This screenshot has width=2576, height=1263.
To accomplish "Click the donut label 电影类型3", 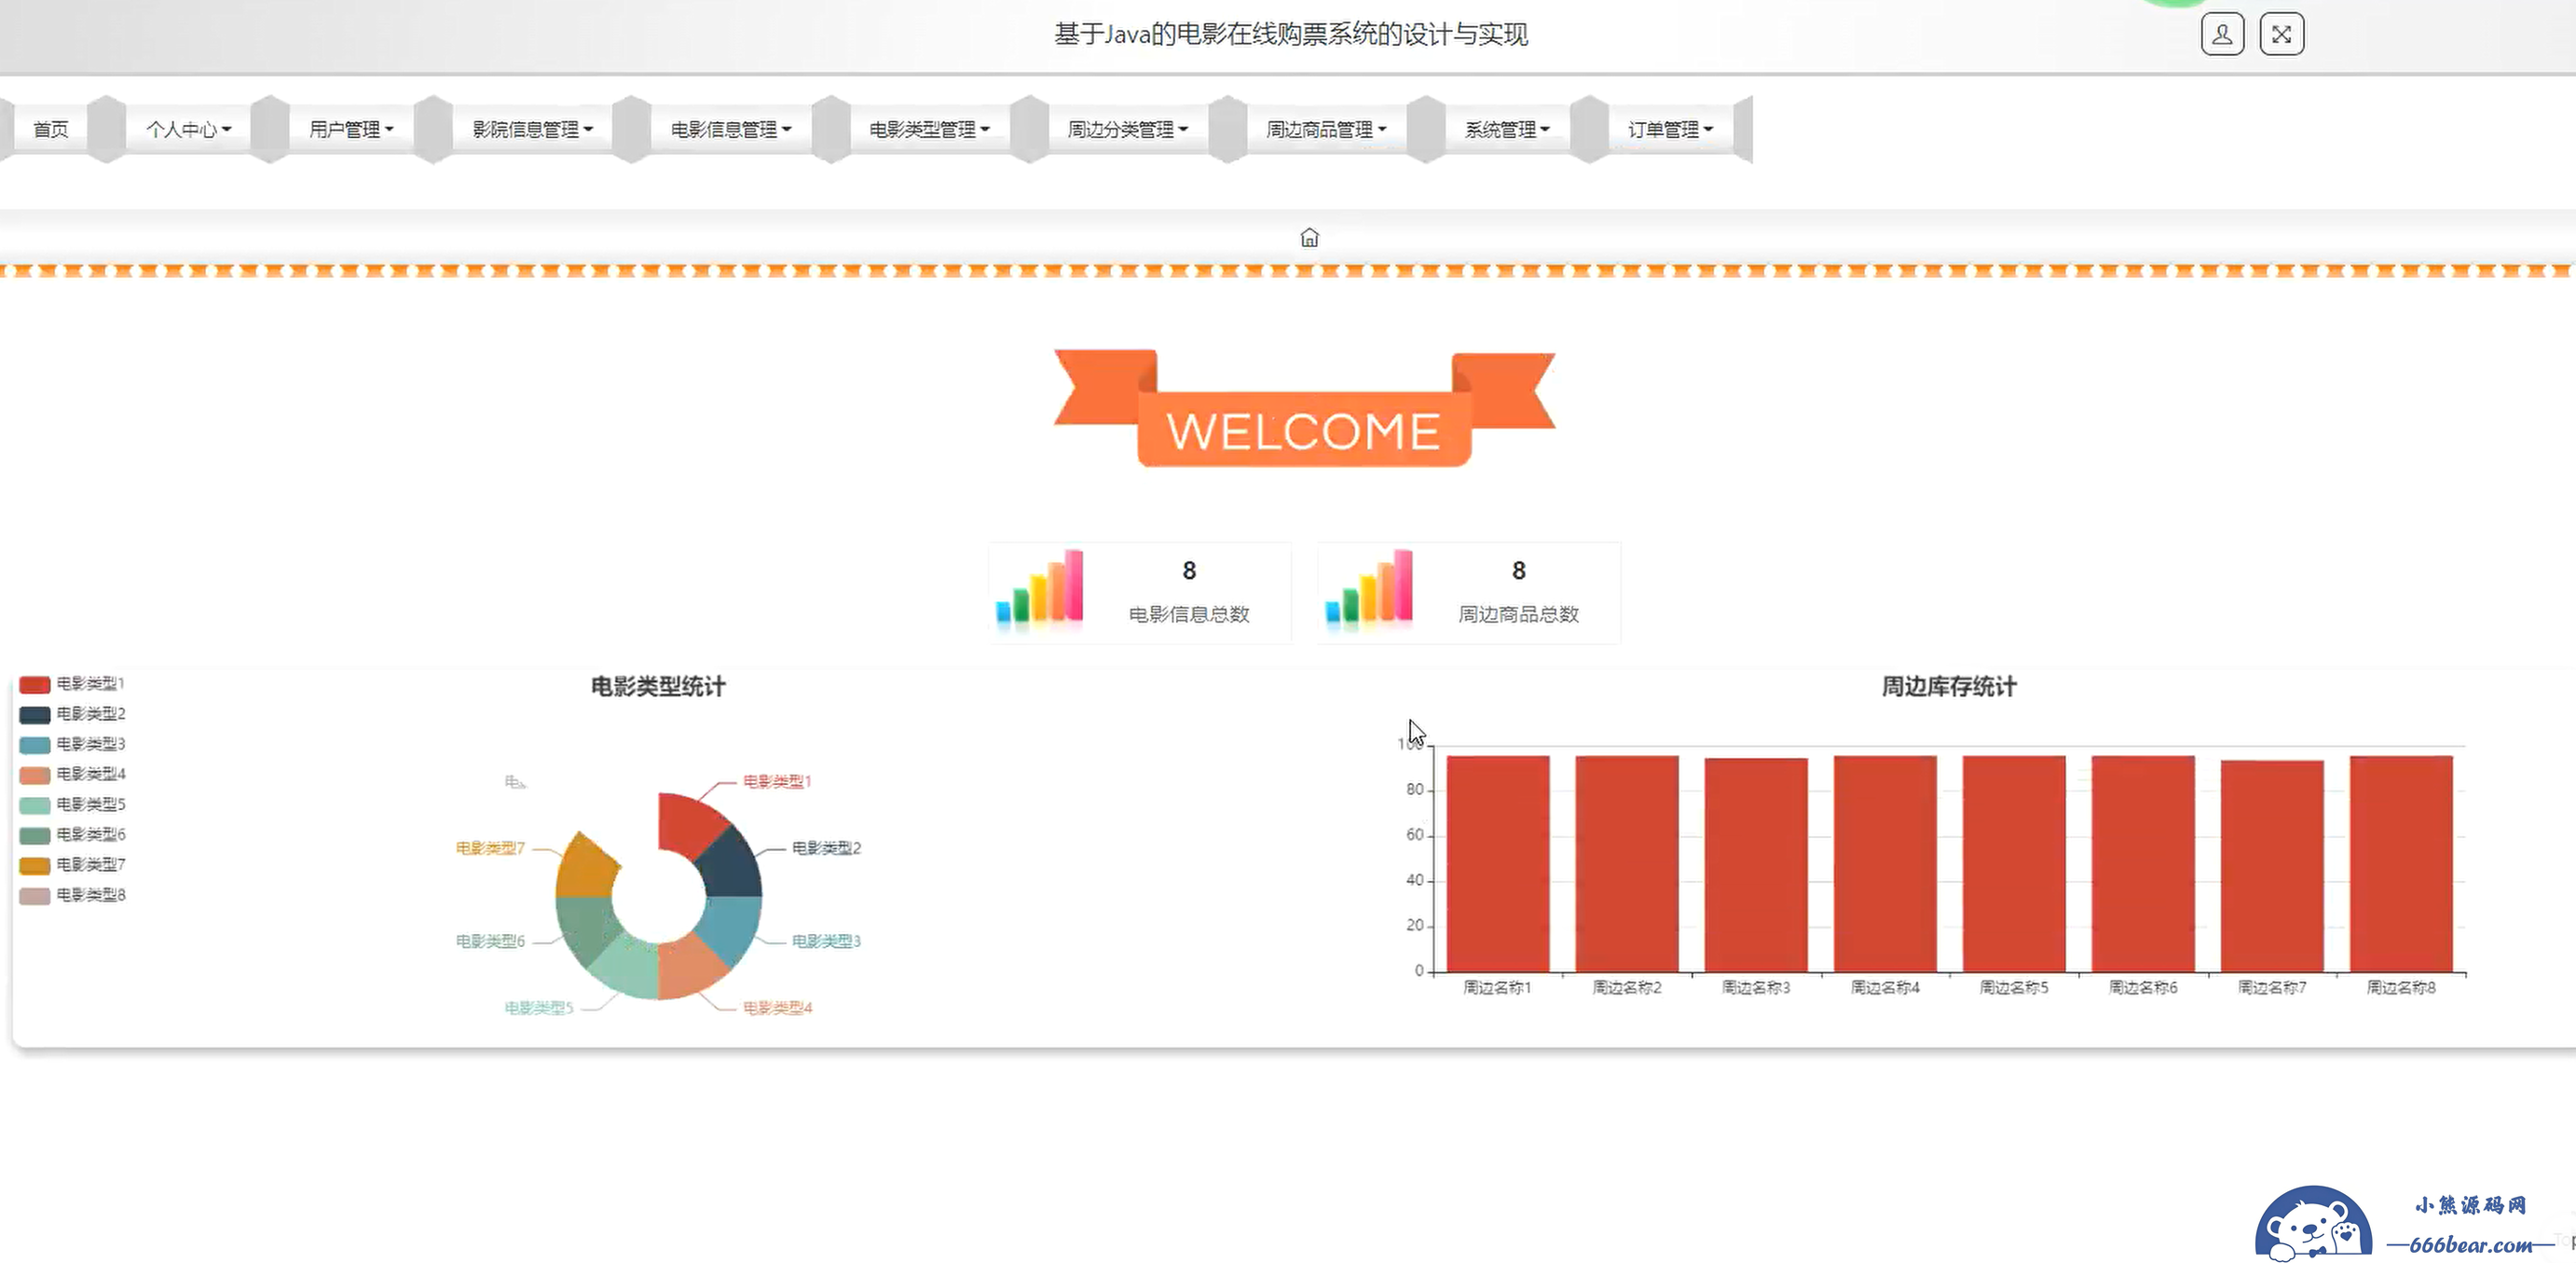I will (x=826, y=941).
